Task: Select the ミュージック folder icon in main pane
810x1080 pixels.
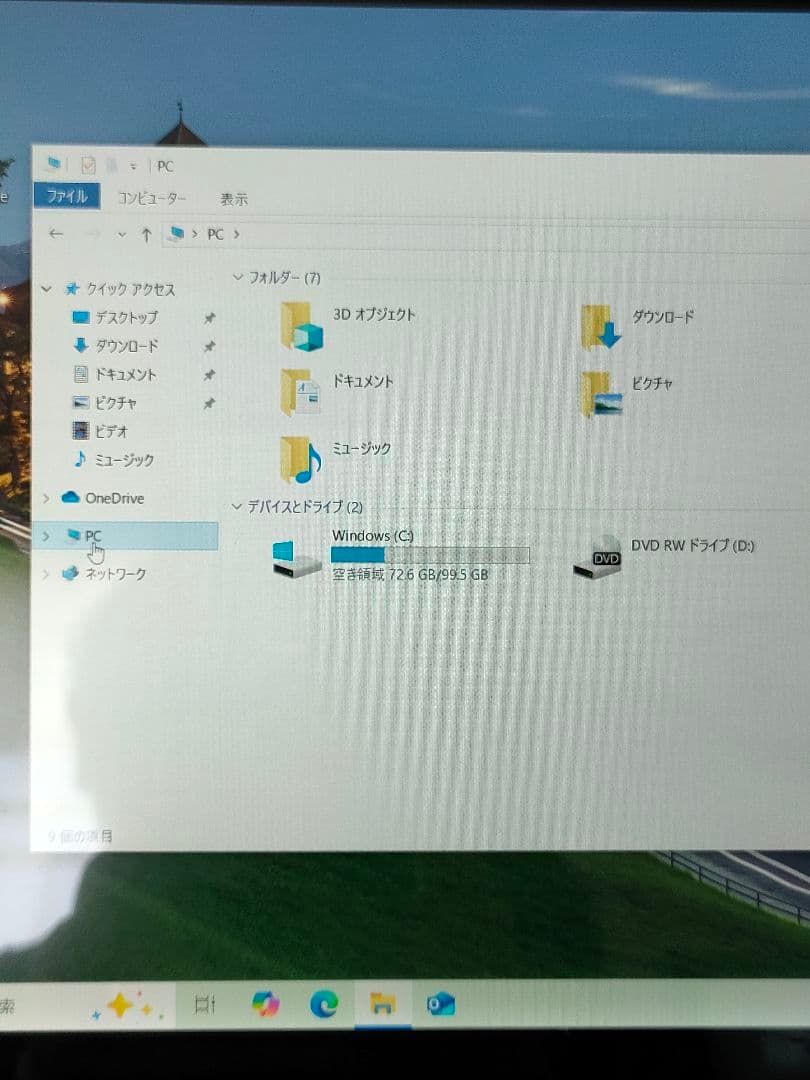Action: pos(301,459)
